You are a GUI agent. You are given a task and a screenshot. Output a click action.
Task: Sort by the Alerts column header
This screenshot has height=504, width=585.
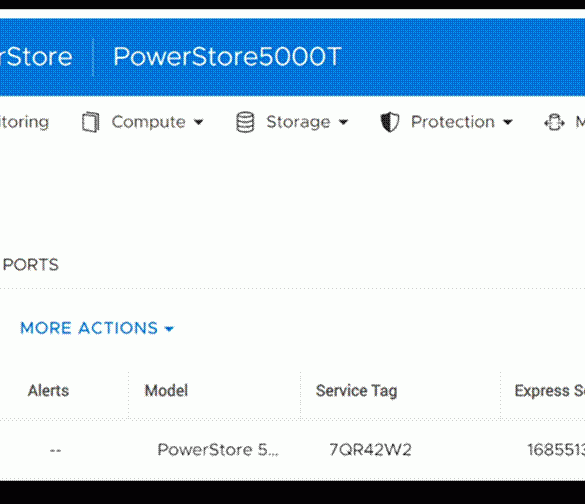pyautogui.click(x=49, y=391)
